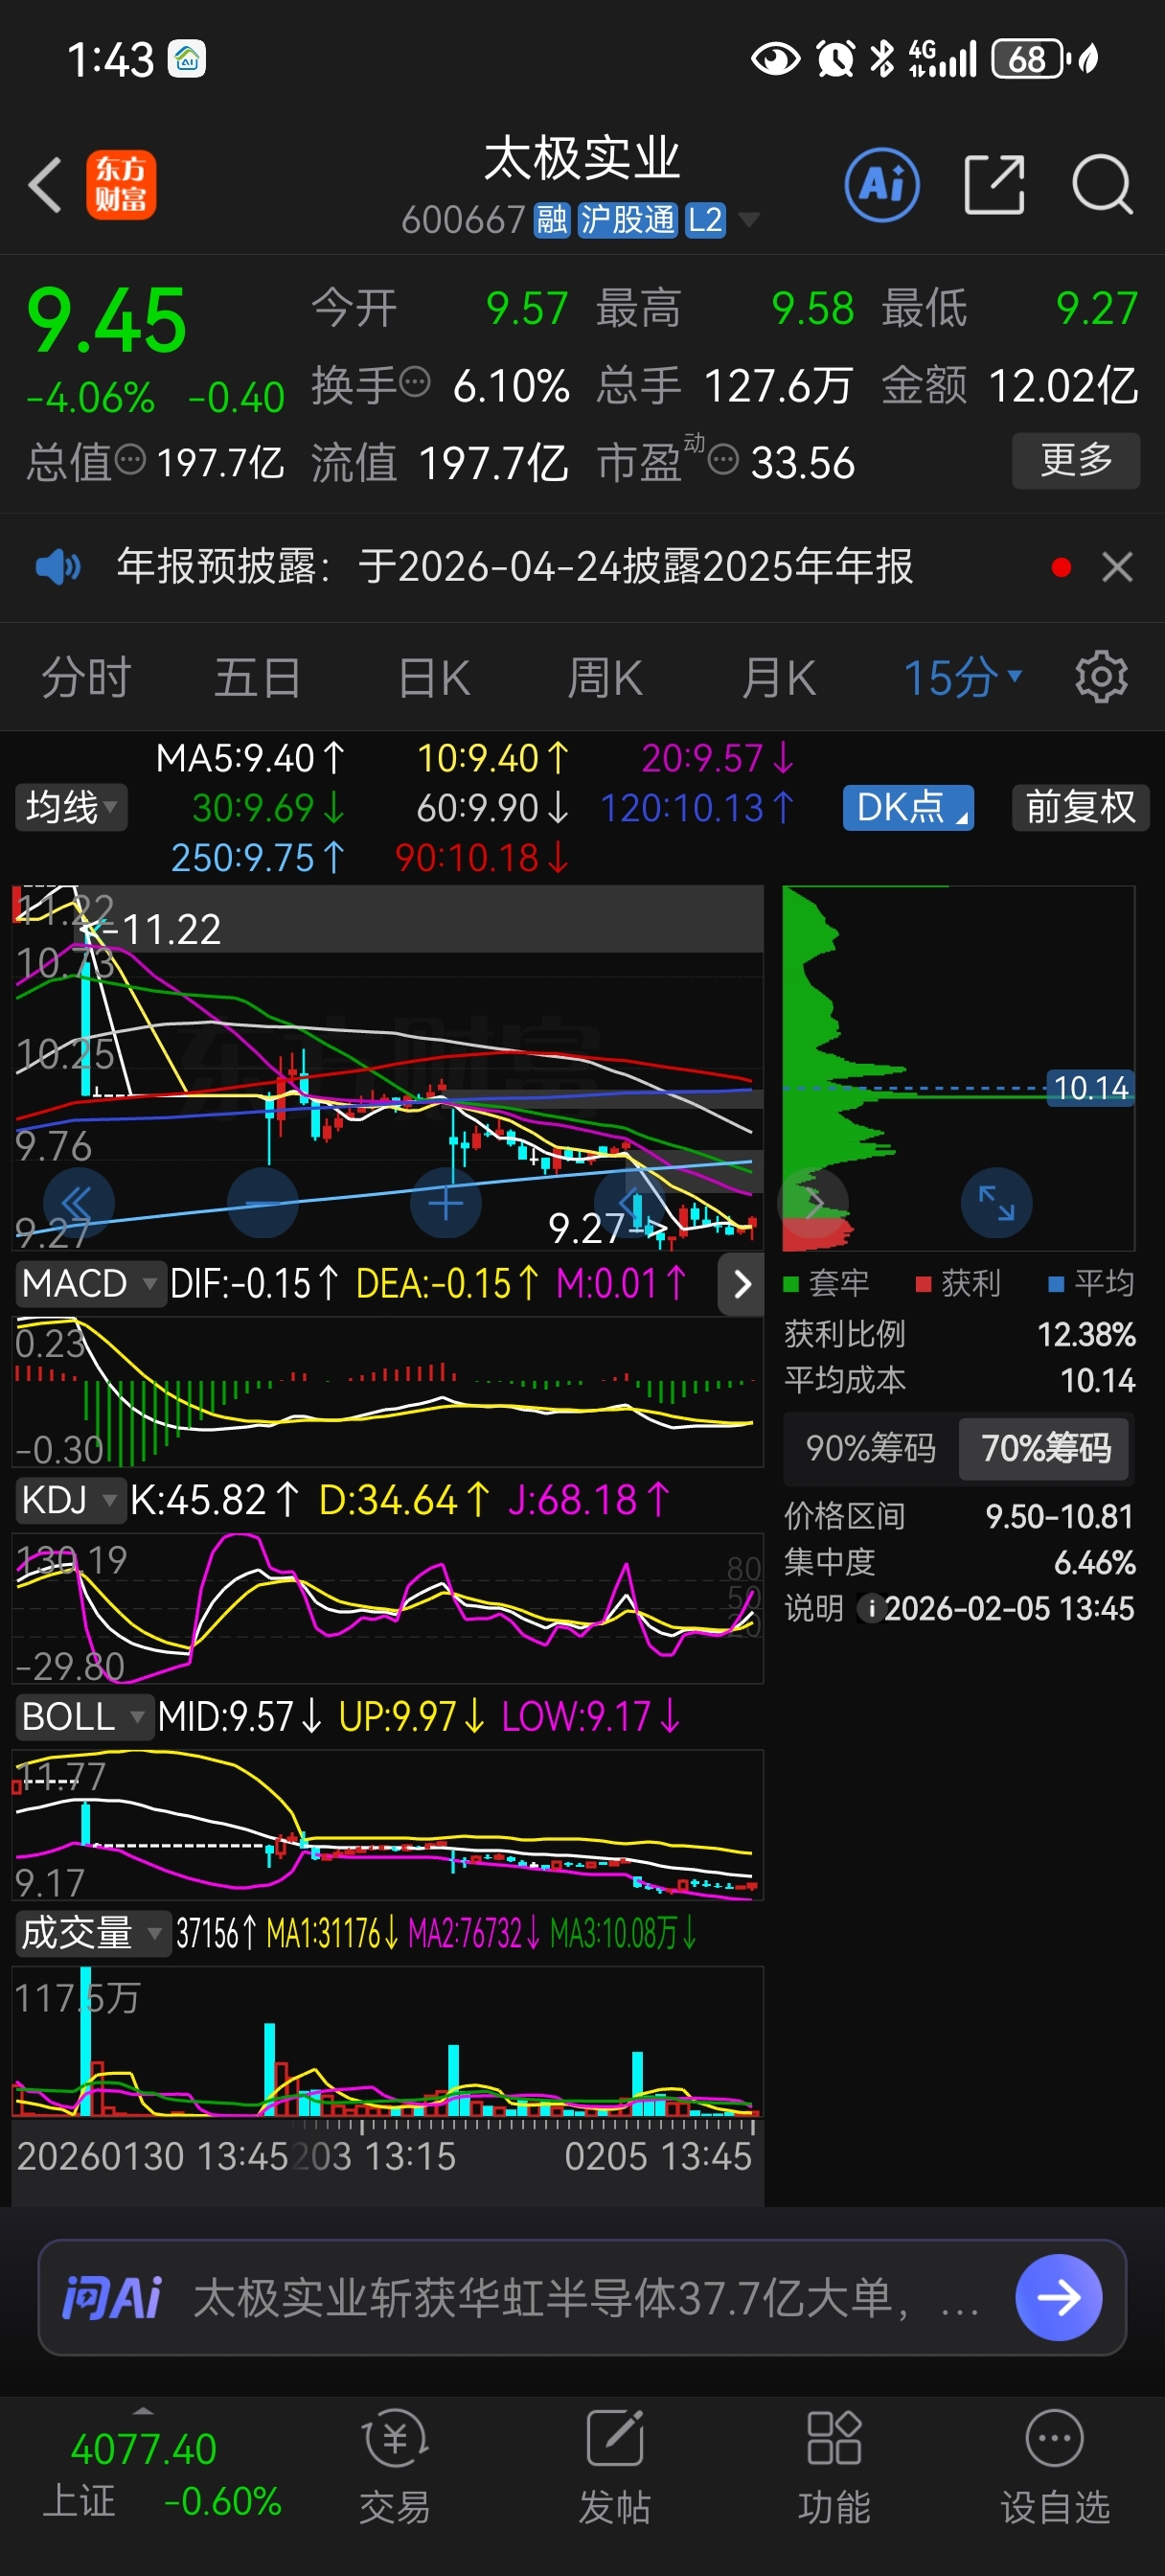Switch to 月K tab
This screenshot has height=2576, width=1165.
click(x=778, y=677)
